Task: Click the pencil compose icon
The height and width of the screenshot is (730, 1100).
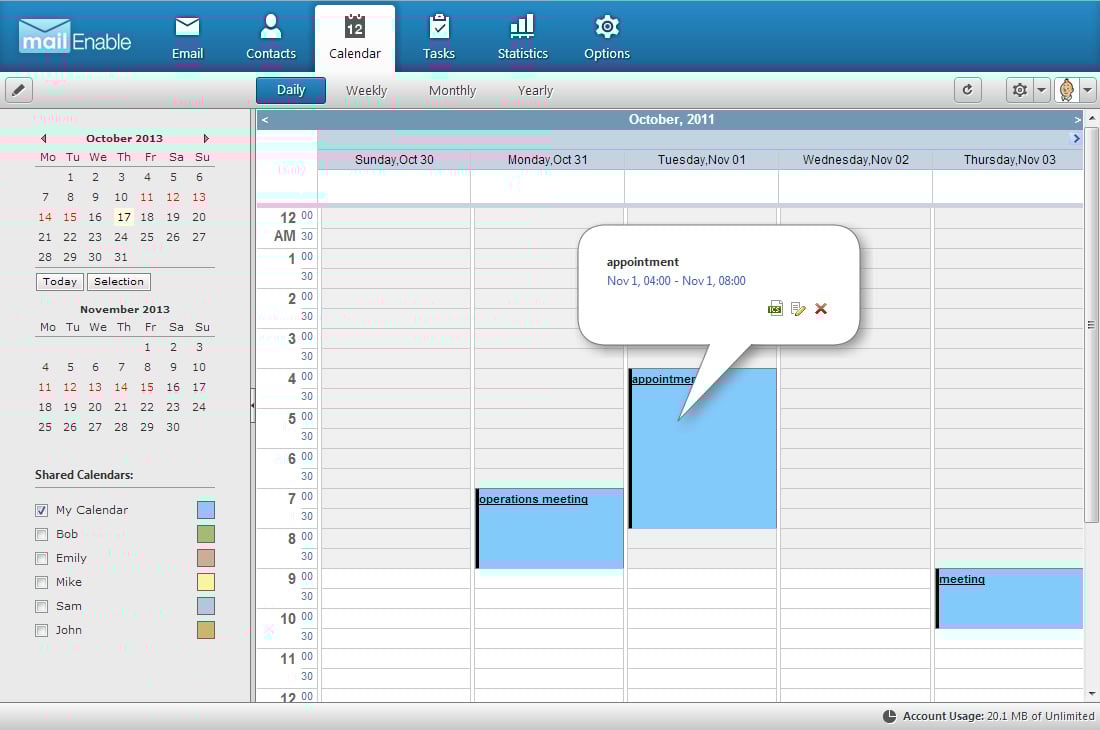Action: [19, 90]
